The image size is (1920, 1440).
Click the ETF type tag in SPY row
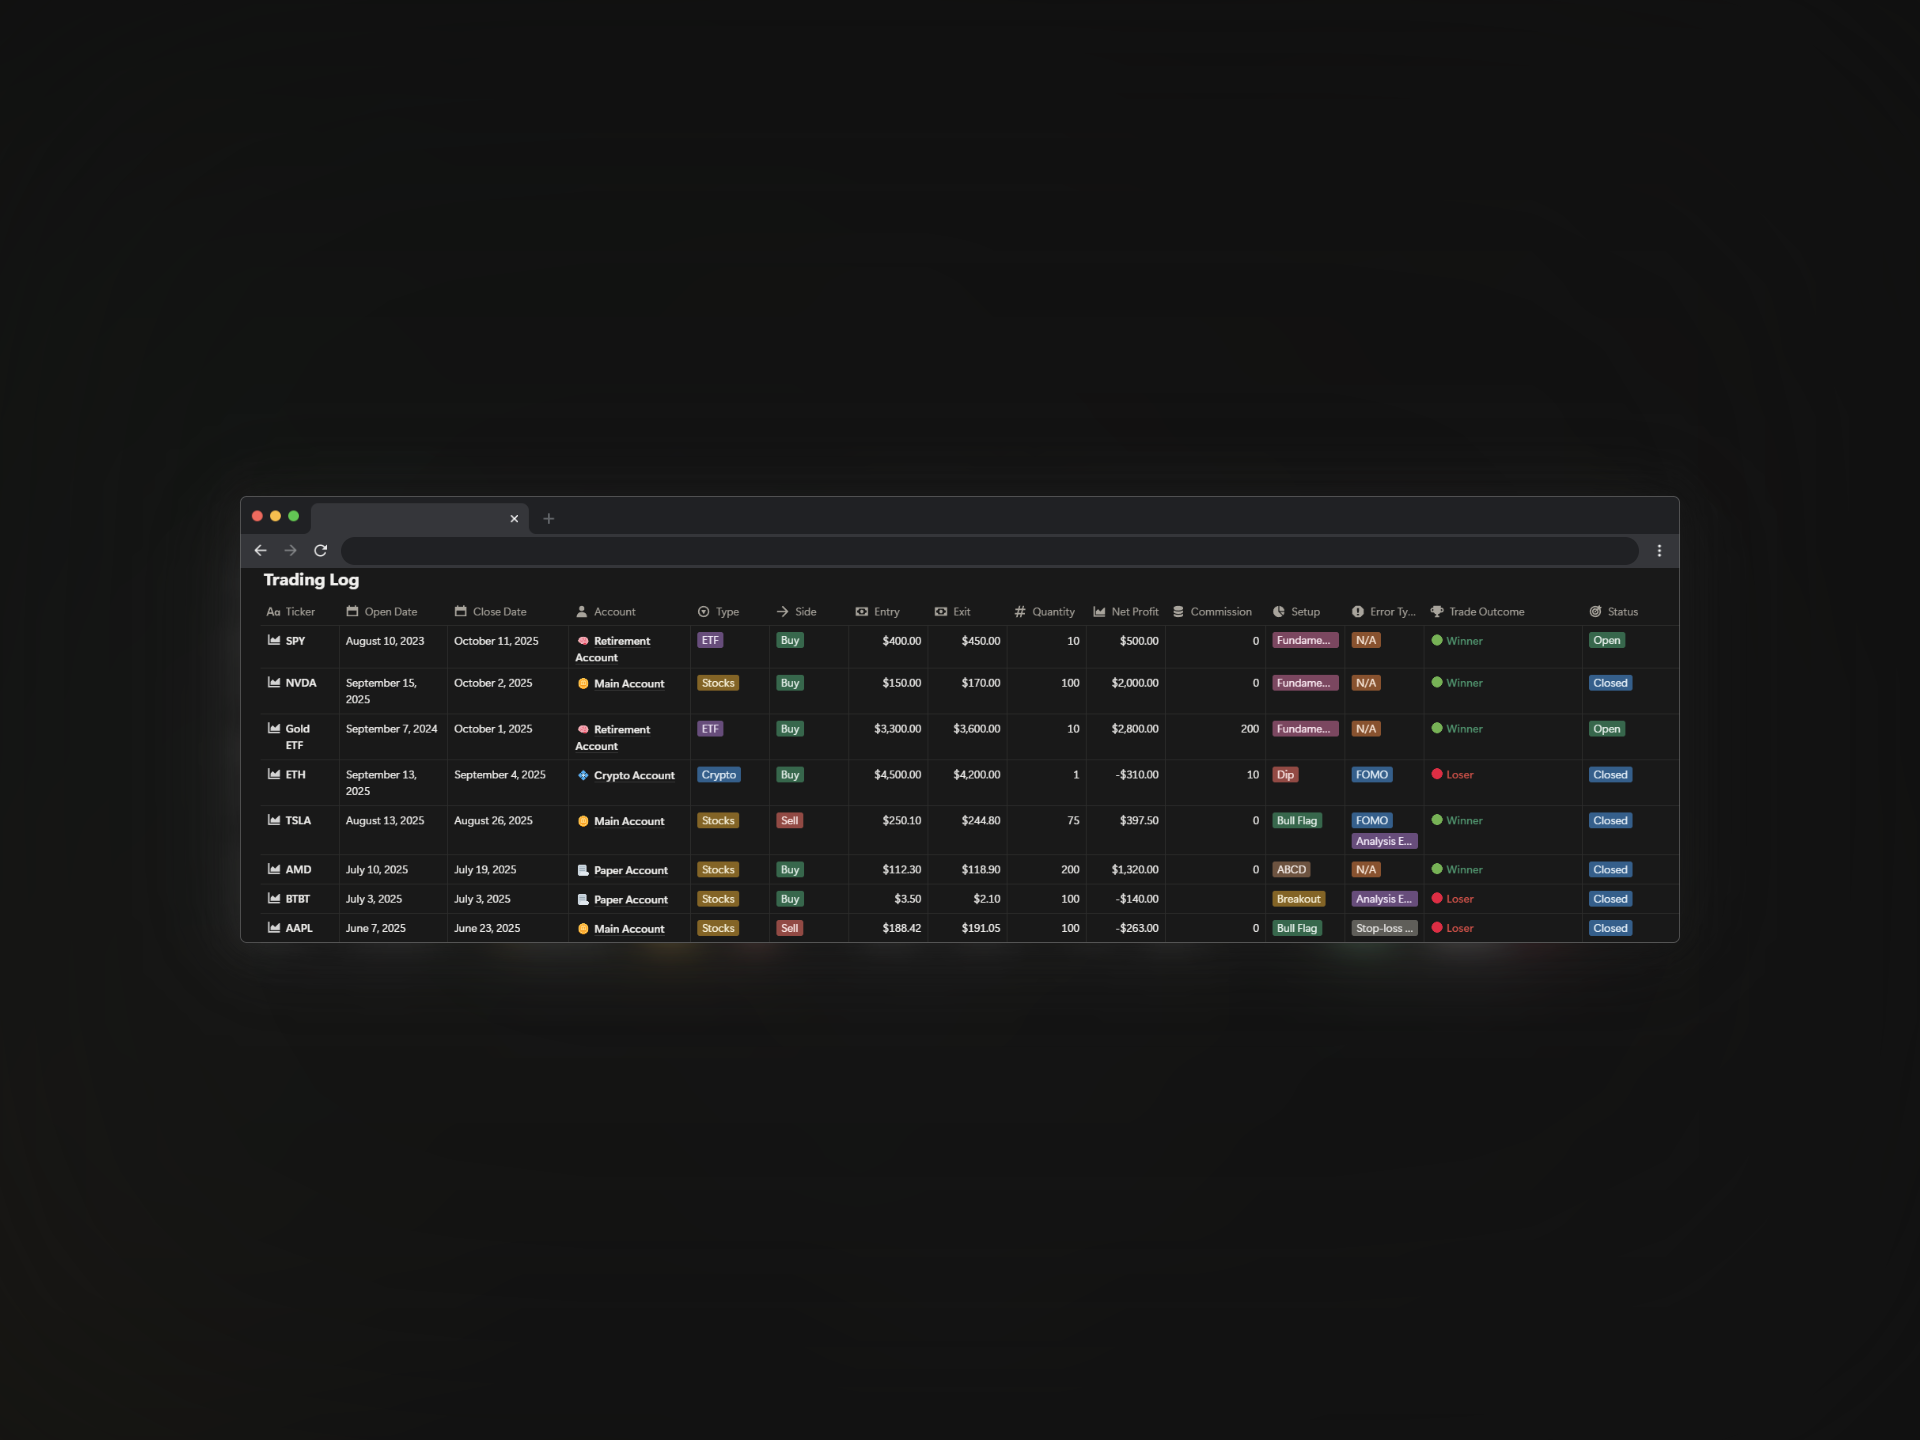pos(710,640)
